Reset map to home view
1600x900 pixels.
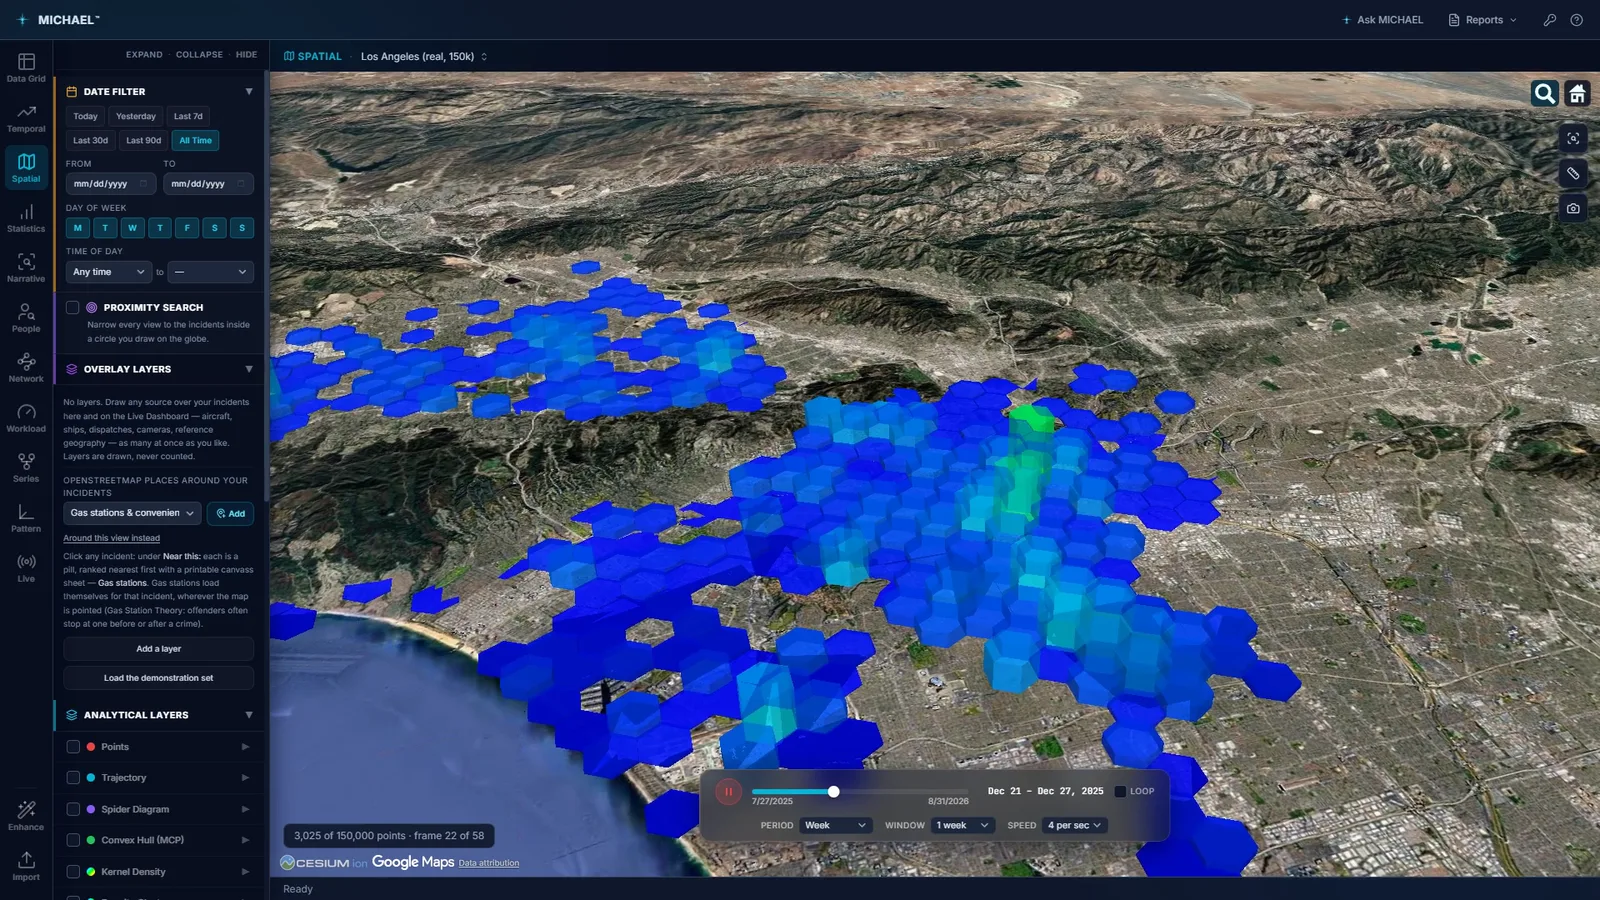click(1577, 94)
